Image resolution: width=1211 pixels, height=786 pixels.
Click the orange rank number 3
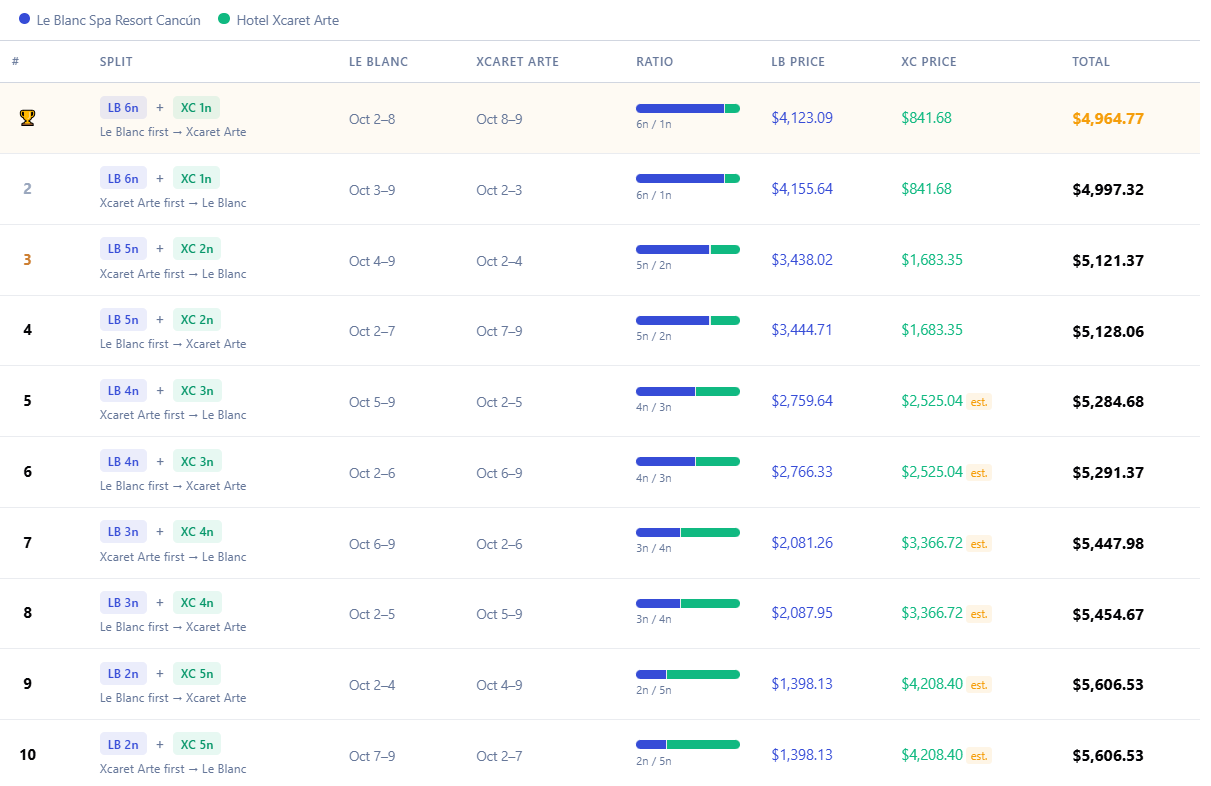(27, 260)
